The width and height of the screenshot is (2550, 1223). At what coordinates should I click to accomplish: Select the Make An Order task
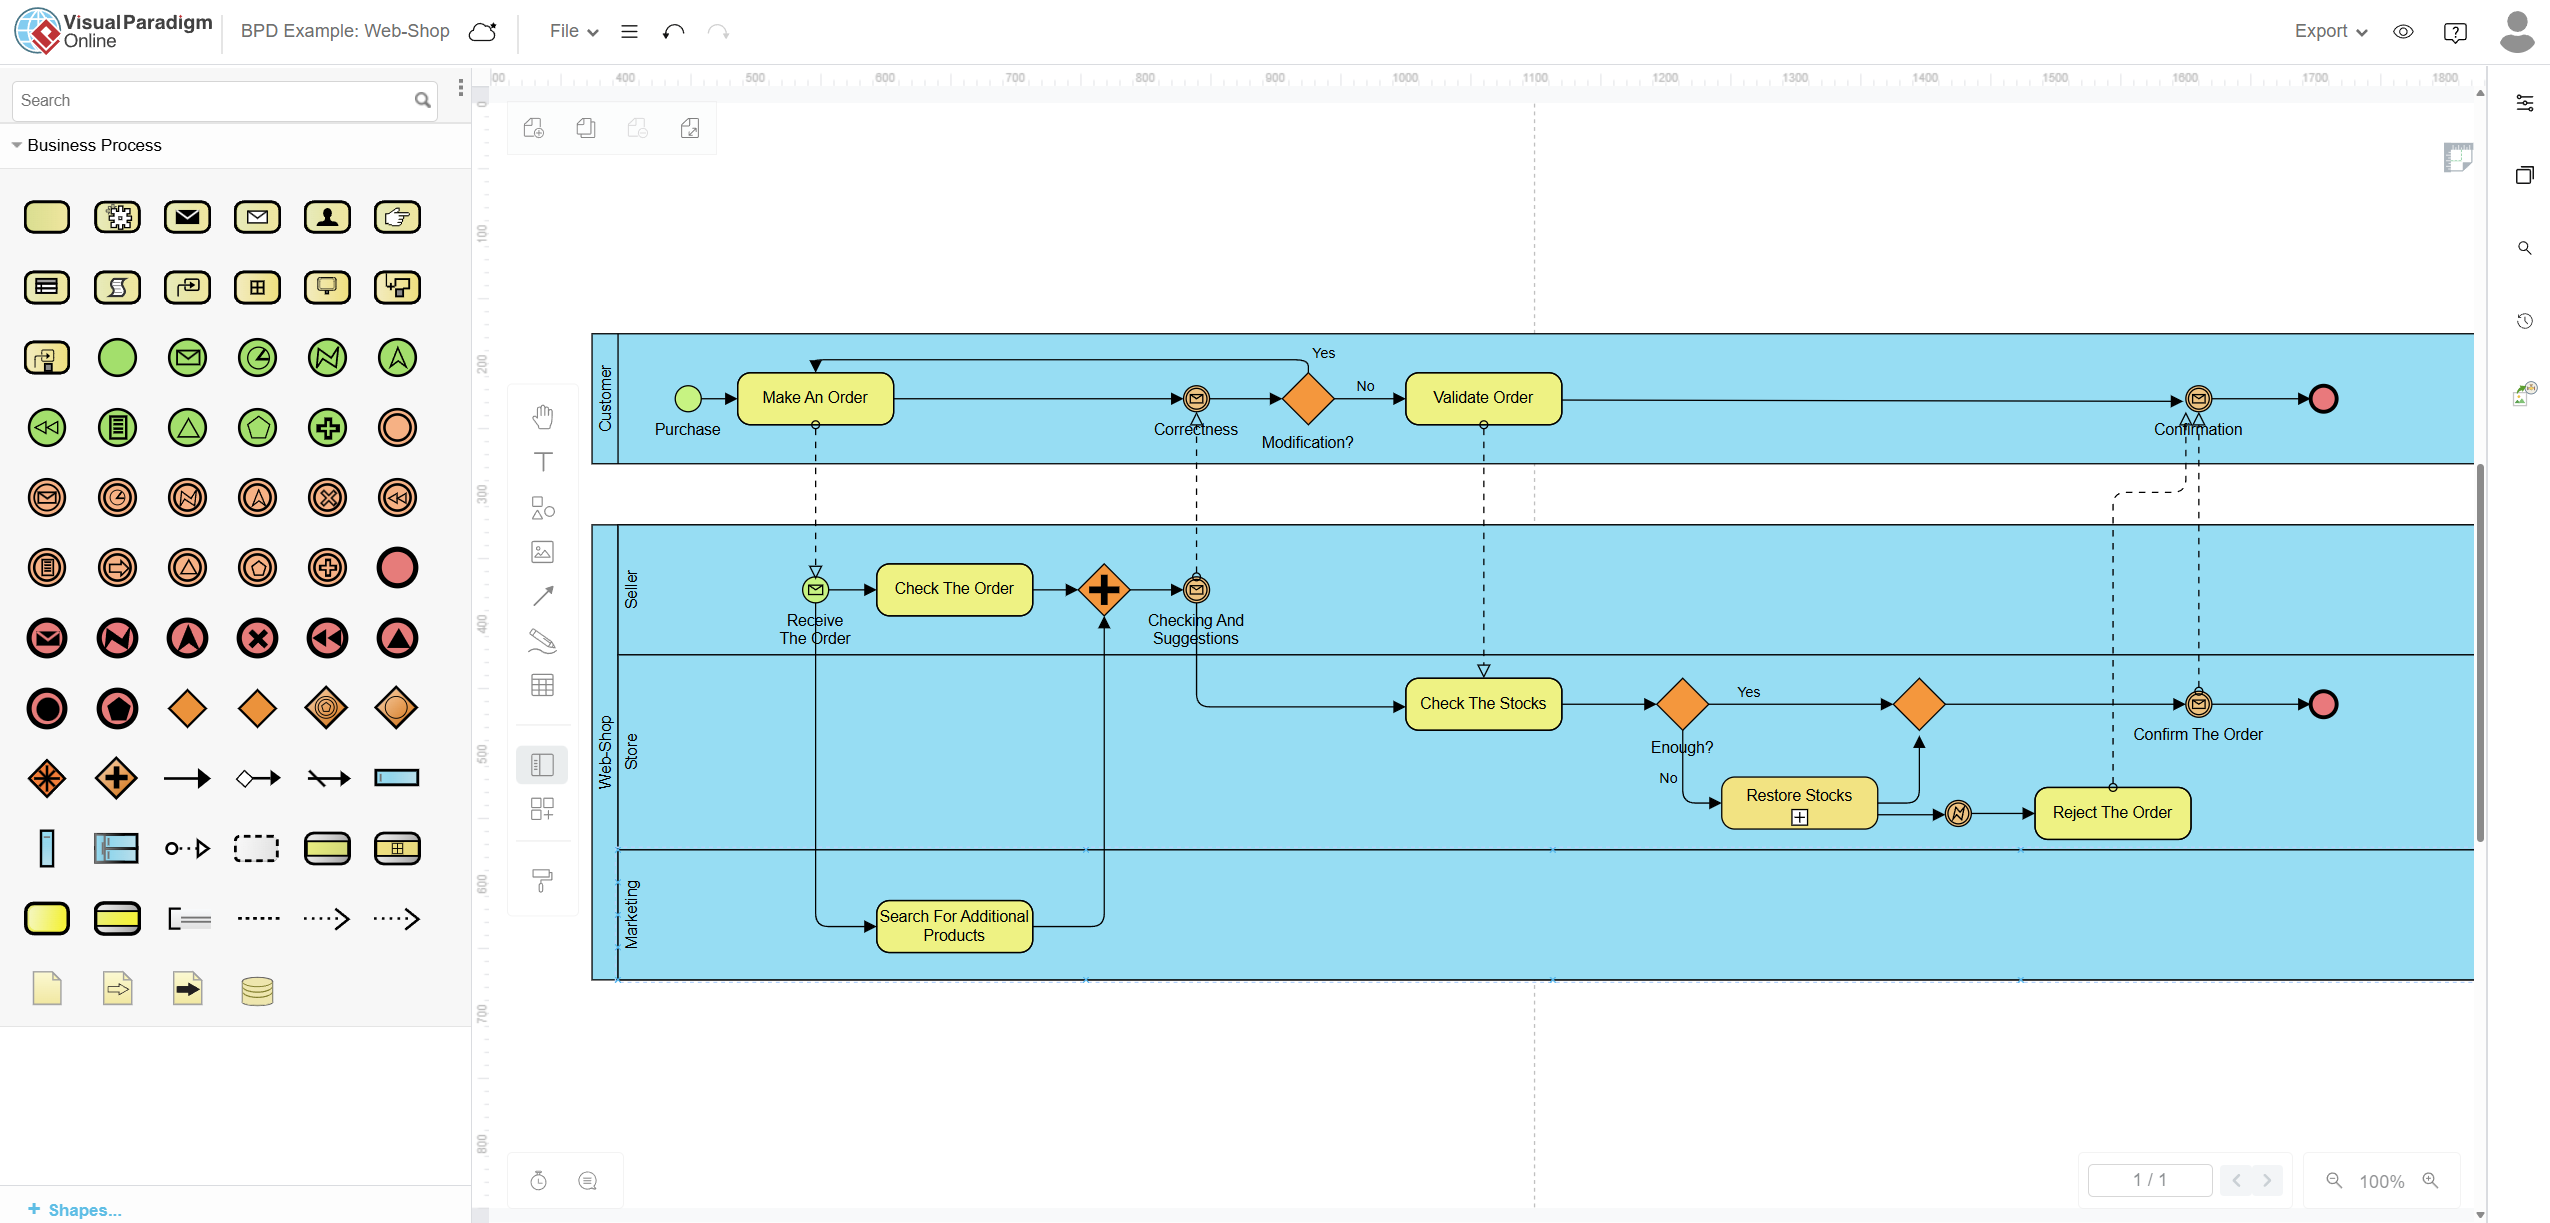click(815, 398)
